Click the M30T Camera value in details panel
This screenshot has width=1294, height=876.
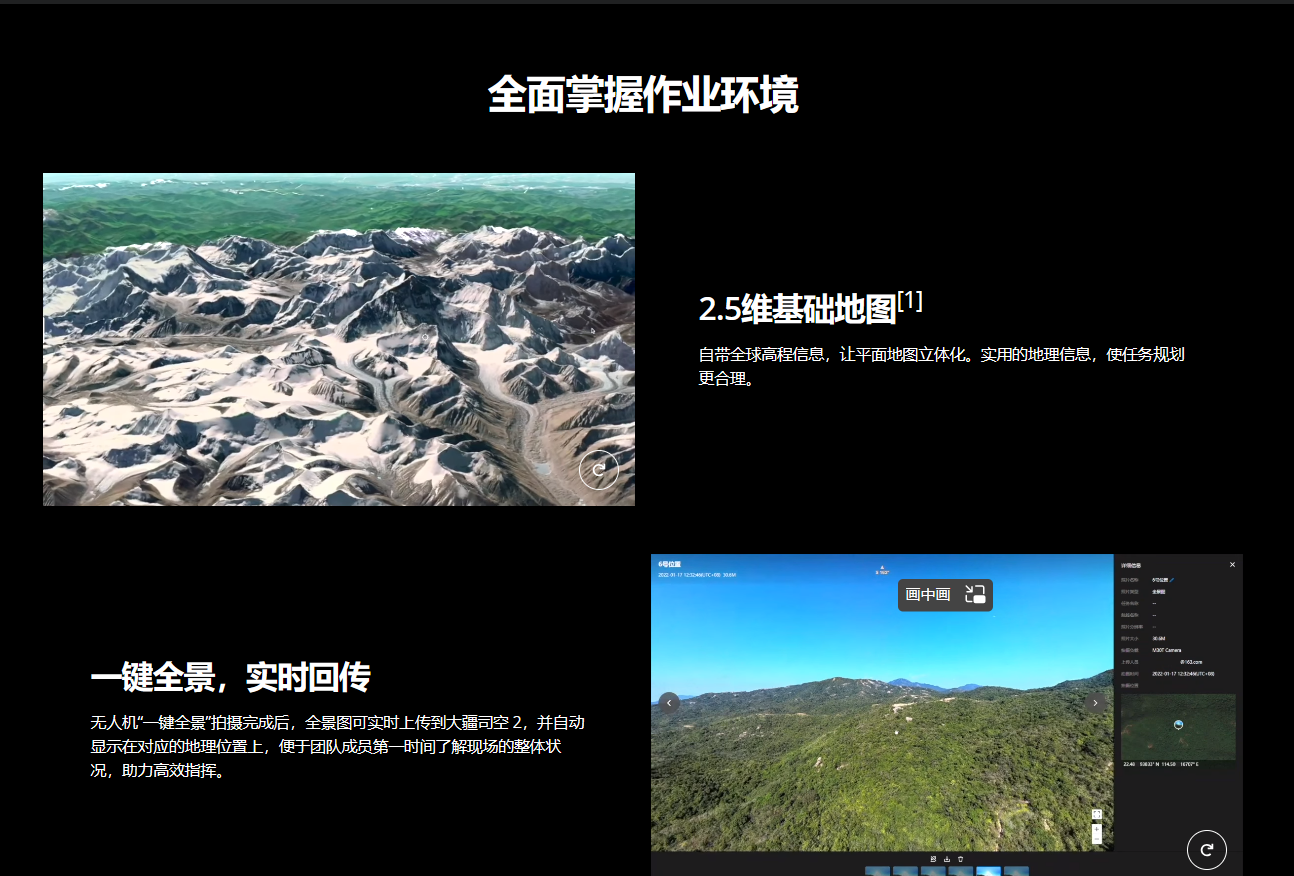(1166, 650)
